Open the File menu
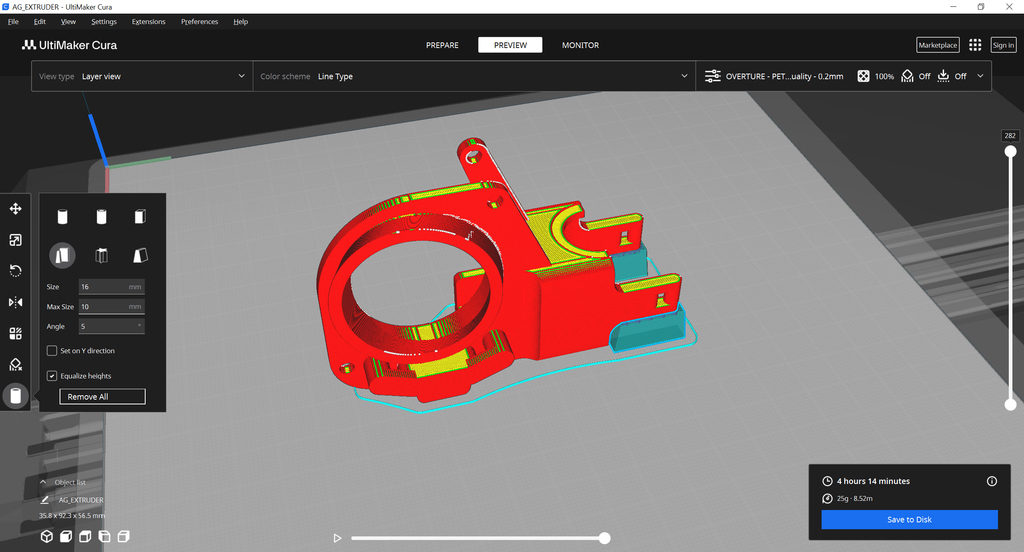This screenshot has width=1024, height=552. click(x=13, y=22)
